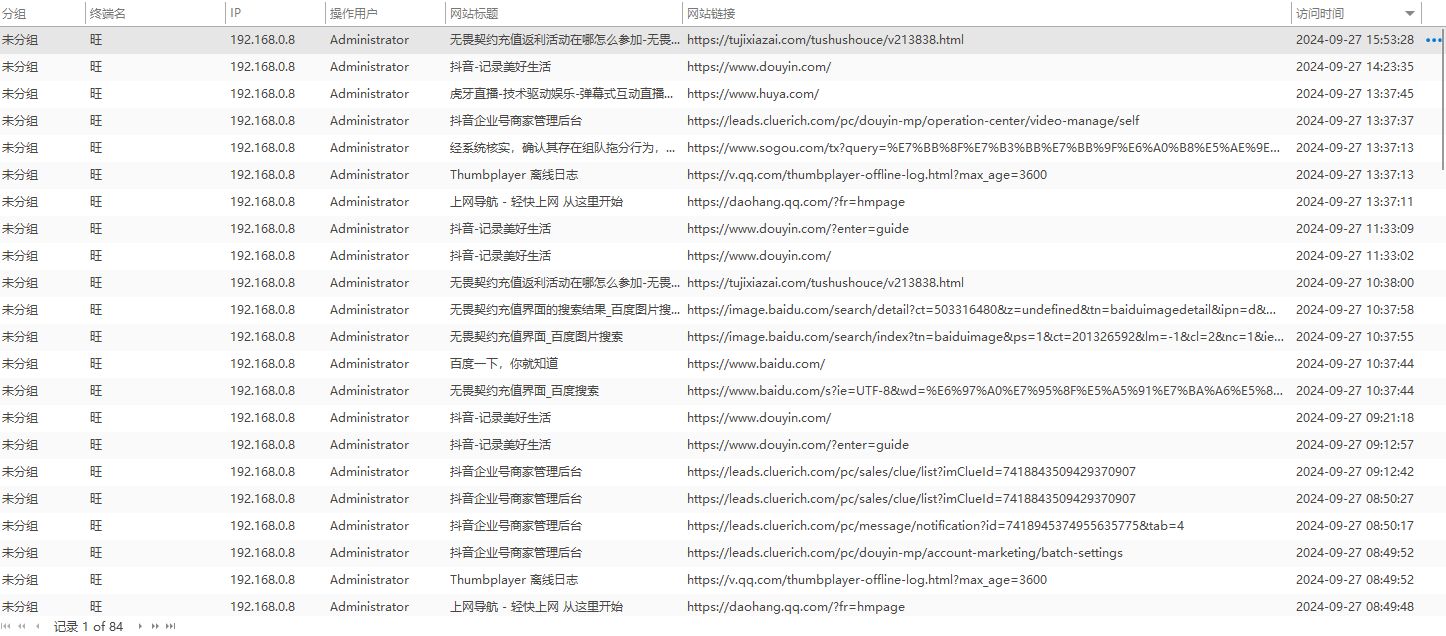Jump forward one page of records
This screenshot has width=1446, height=636.
pos(155,626)
